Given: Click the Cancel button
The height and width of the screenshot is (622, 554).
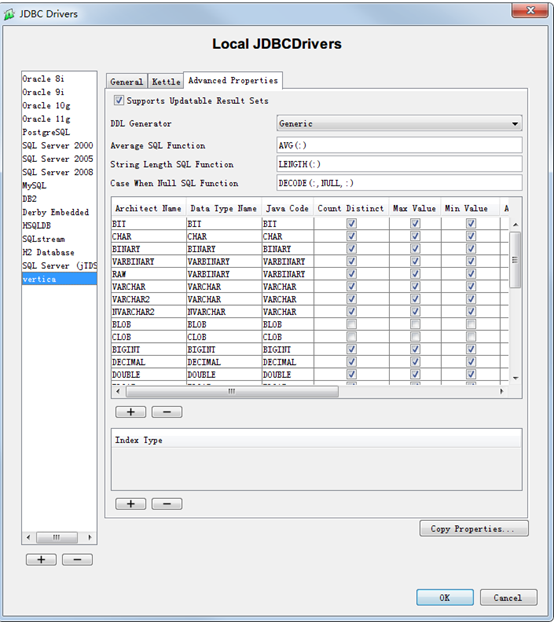Looking at the screenshot, I should click(x=508, y=597).
